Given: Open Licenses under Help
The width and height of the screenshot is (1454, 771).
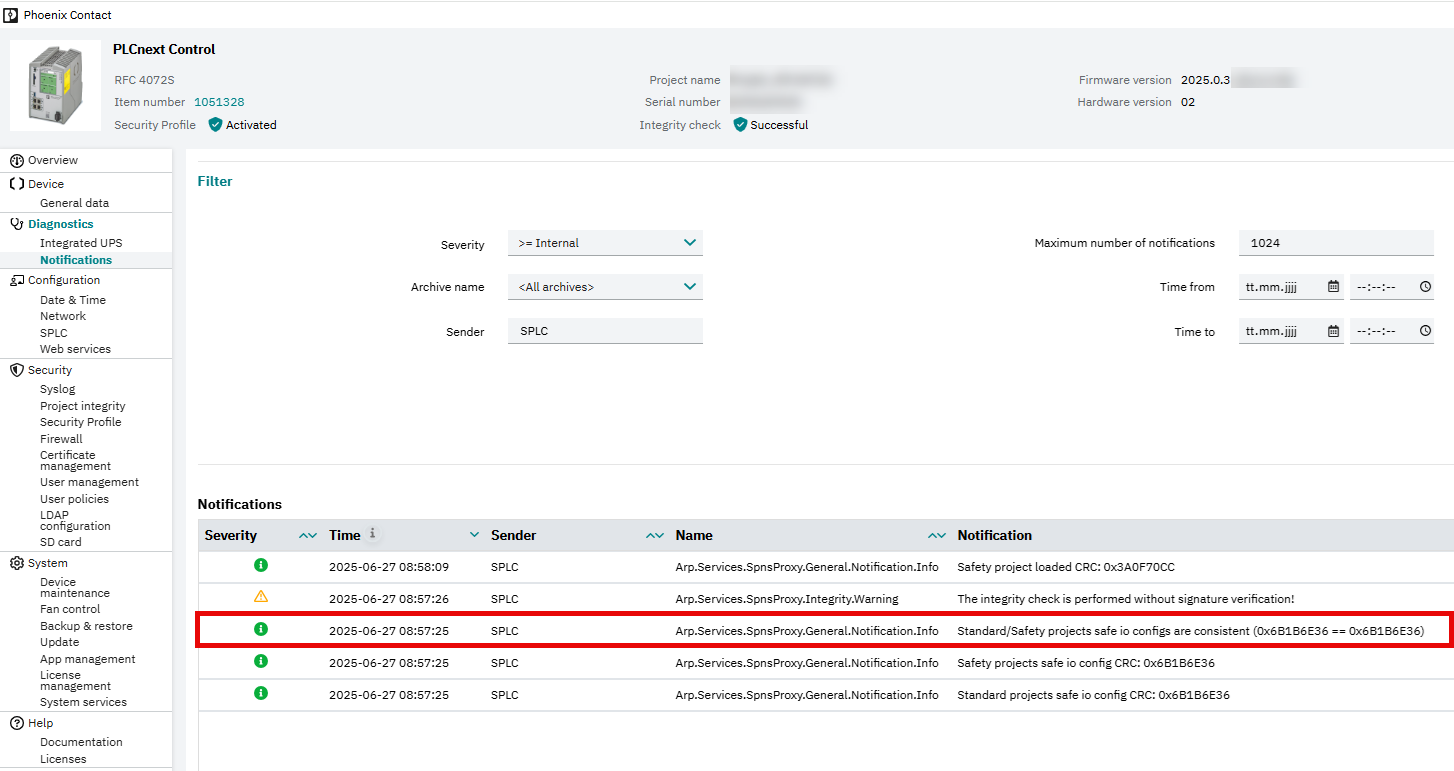Looking at the screenshot, I should 63,759.
